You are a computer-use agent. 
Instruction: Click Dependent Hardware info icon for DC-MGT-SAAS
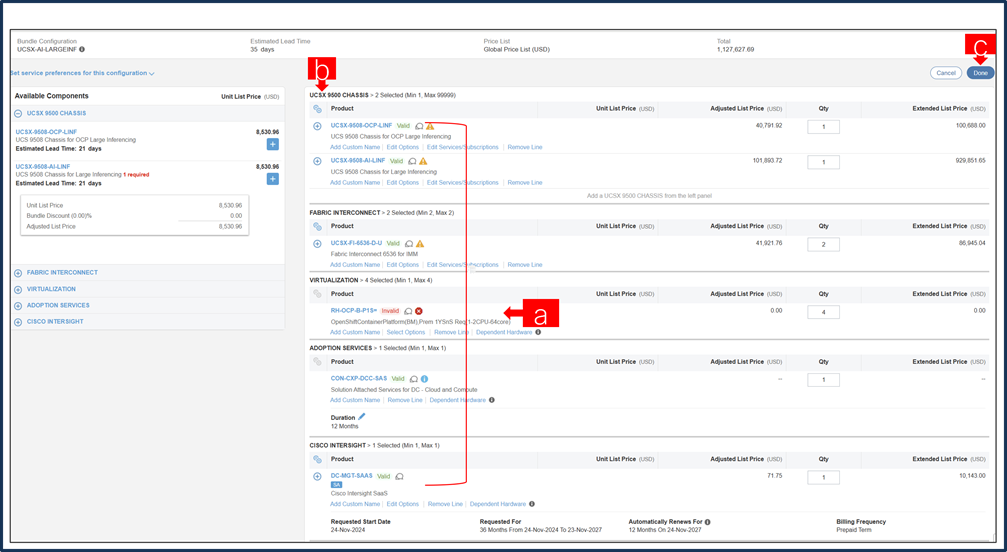(x=532, y=504)
